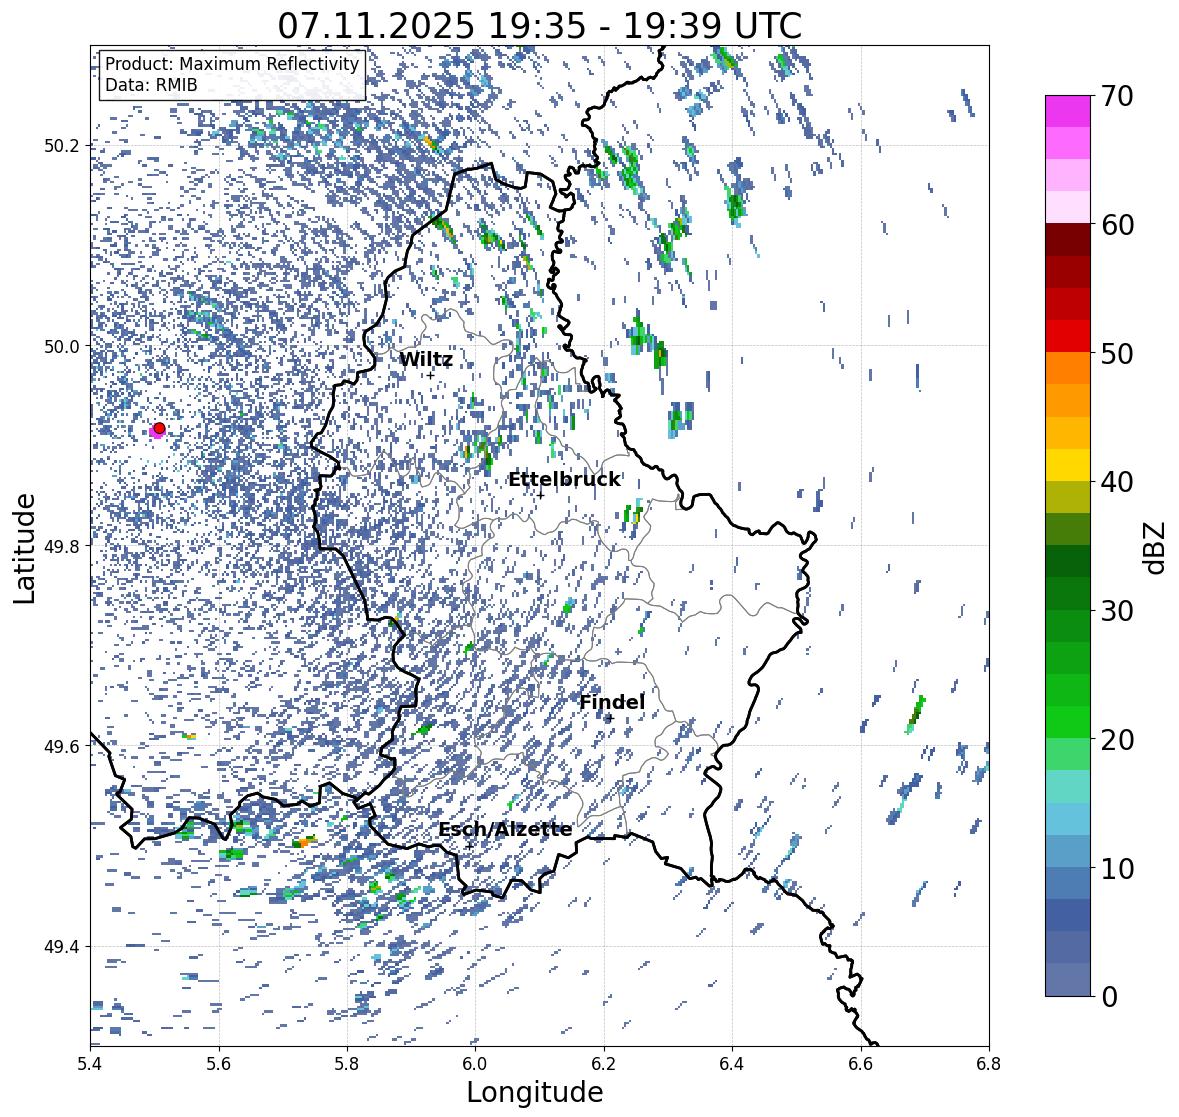
Task: Click the Findel station label
Action: point(612,702)
